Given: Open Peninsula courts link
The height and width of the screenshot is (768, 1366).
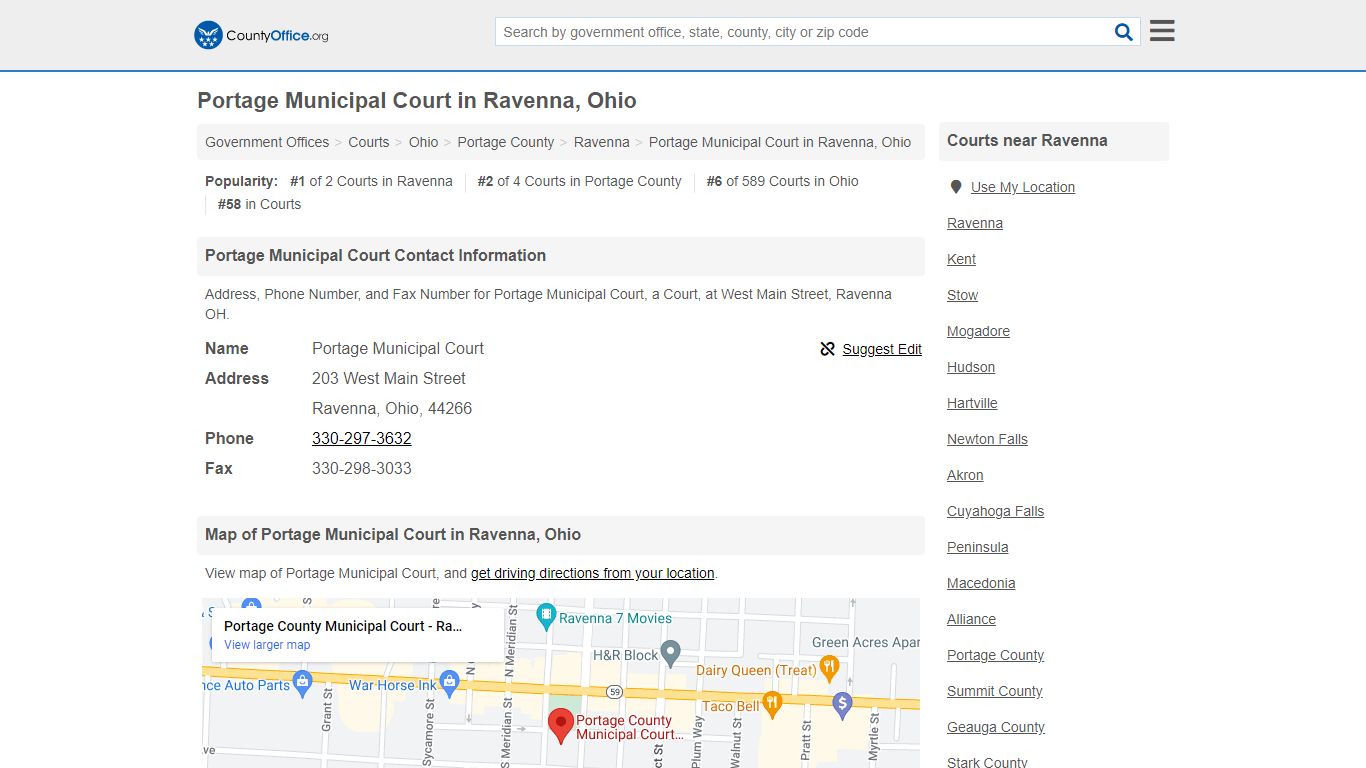Looking at the screenshot, I should (x=977, y=547).
